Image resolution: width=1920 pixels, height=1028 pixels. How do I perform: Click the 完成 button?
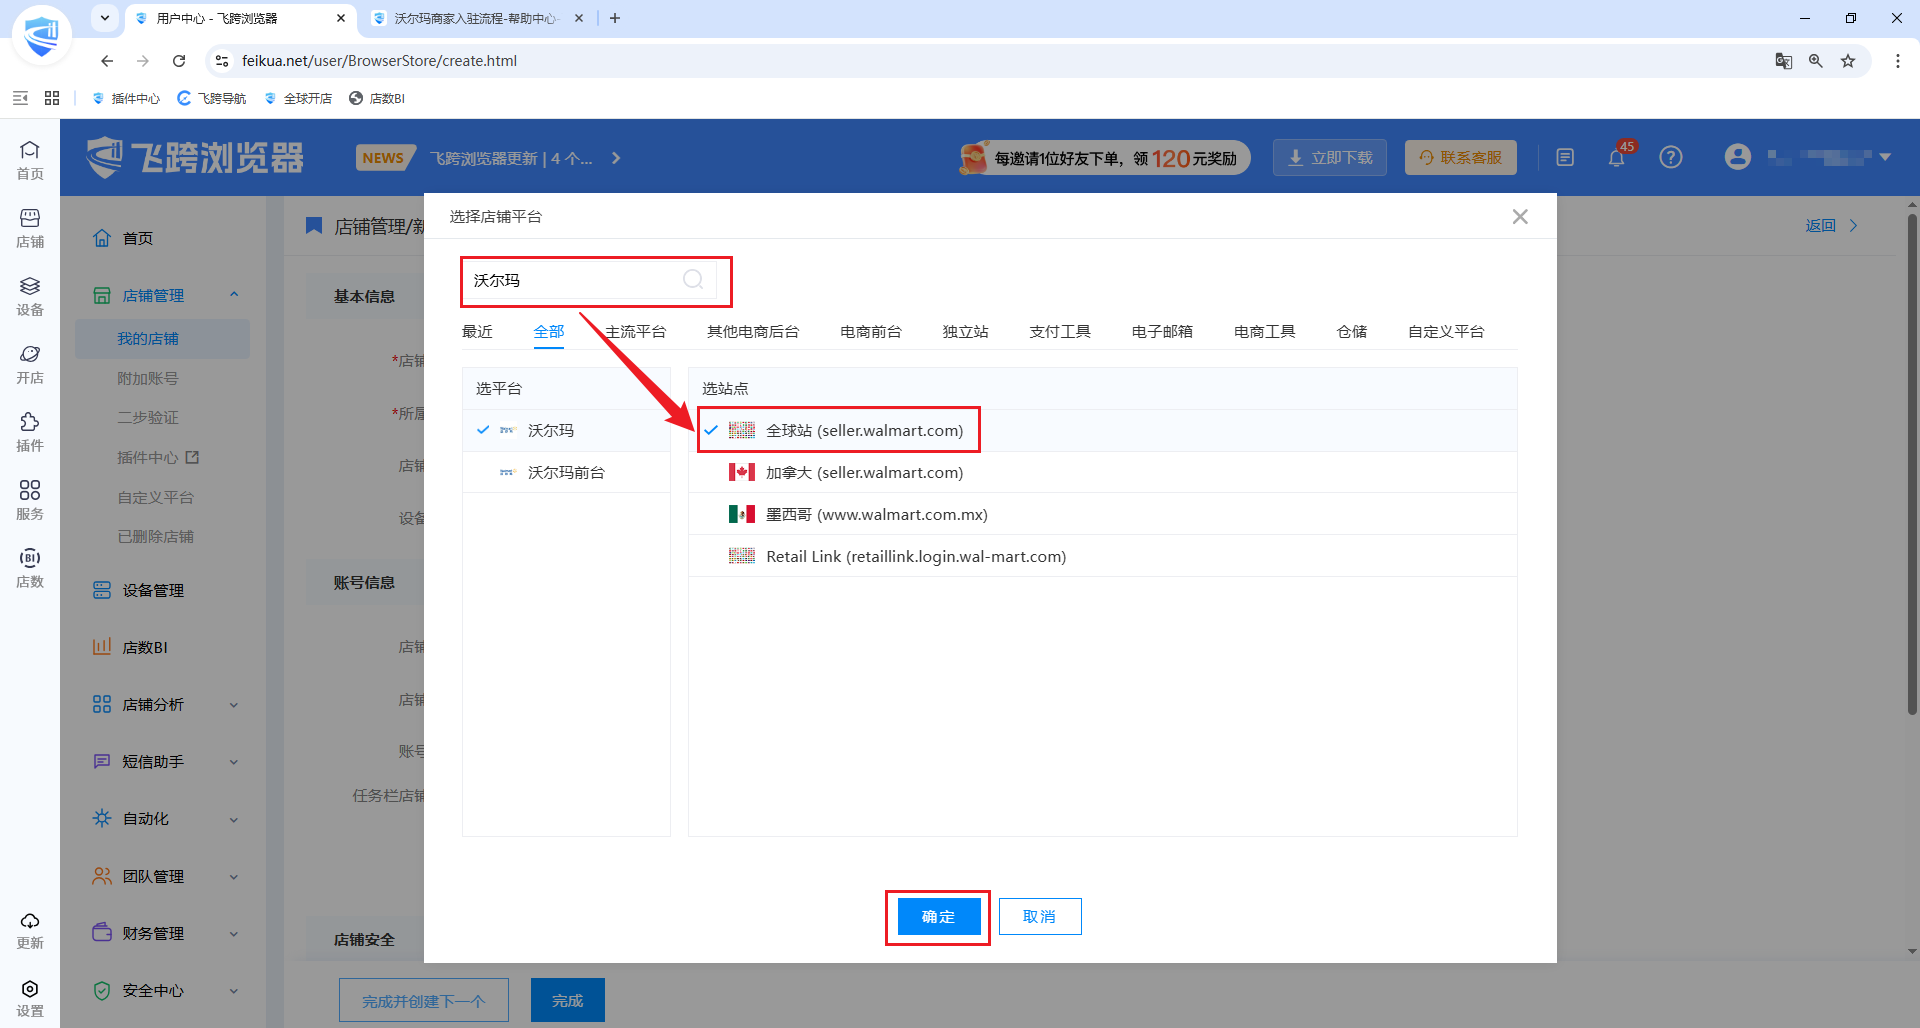tap(568, 1000)
